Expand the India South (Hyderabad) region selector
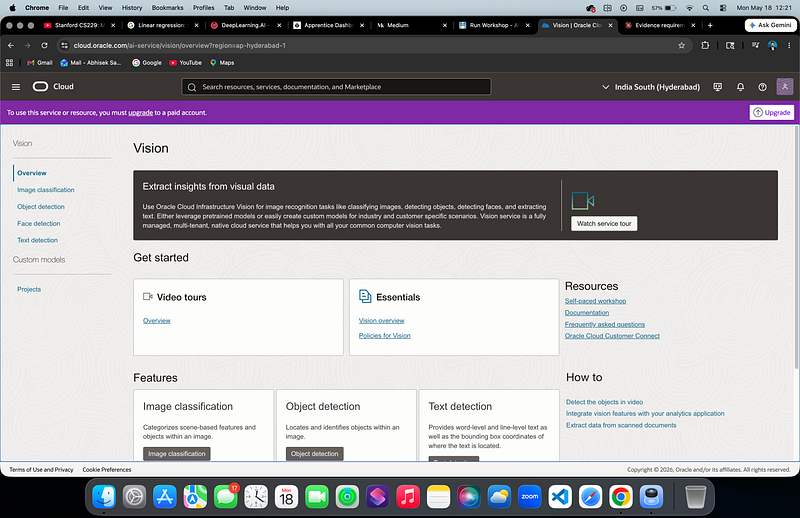Viewport: 800px width, 518px height. [x=651, y=87]
